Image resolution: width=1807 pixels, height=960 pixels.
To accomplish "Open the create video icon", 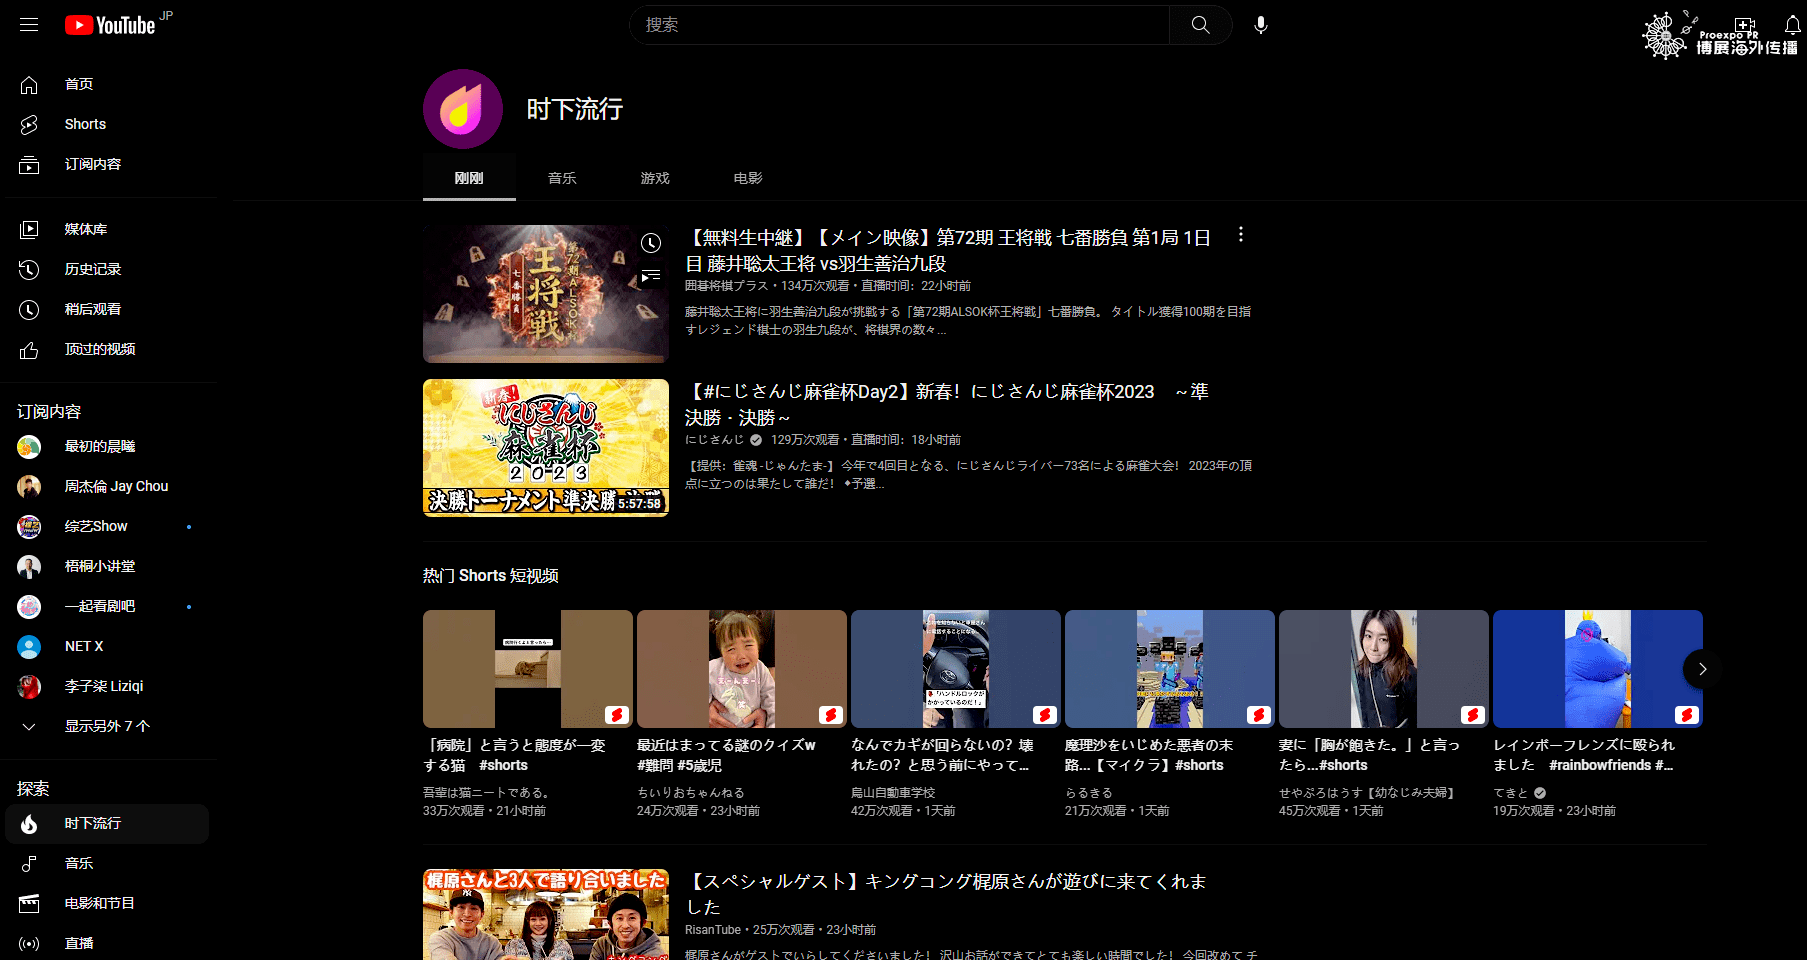I will 1745,25.
